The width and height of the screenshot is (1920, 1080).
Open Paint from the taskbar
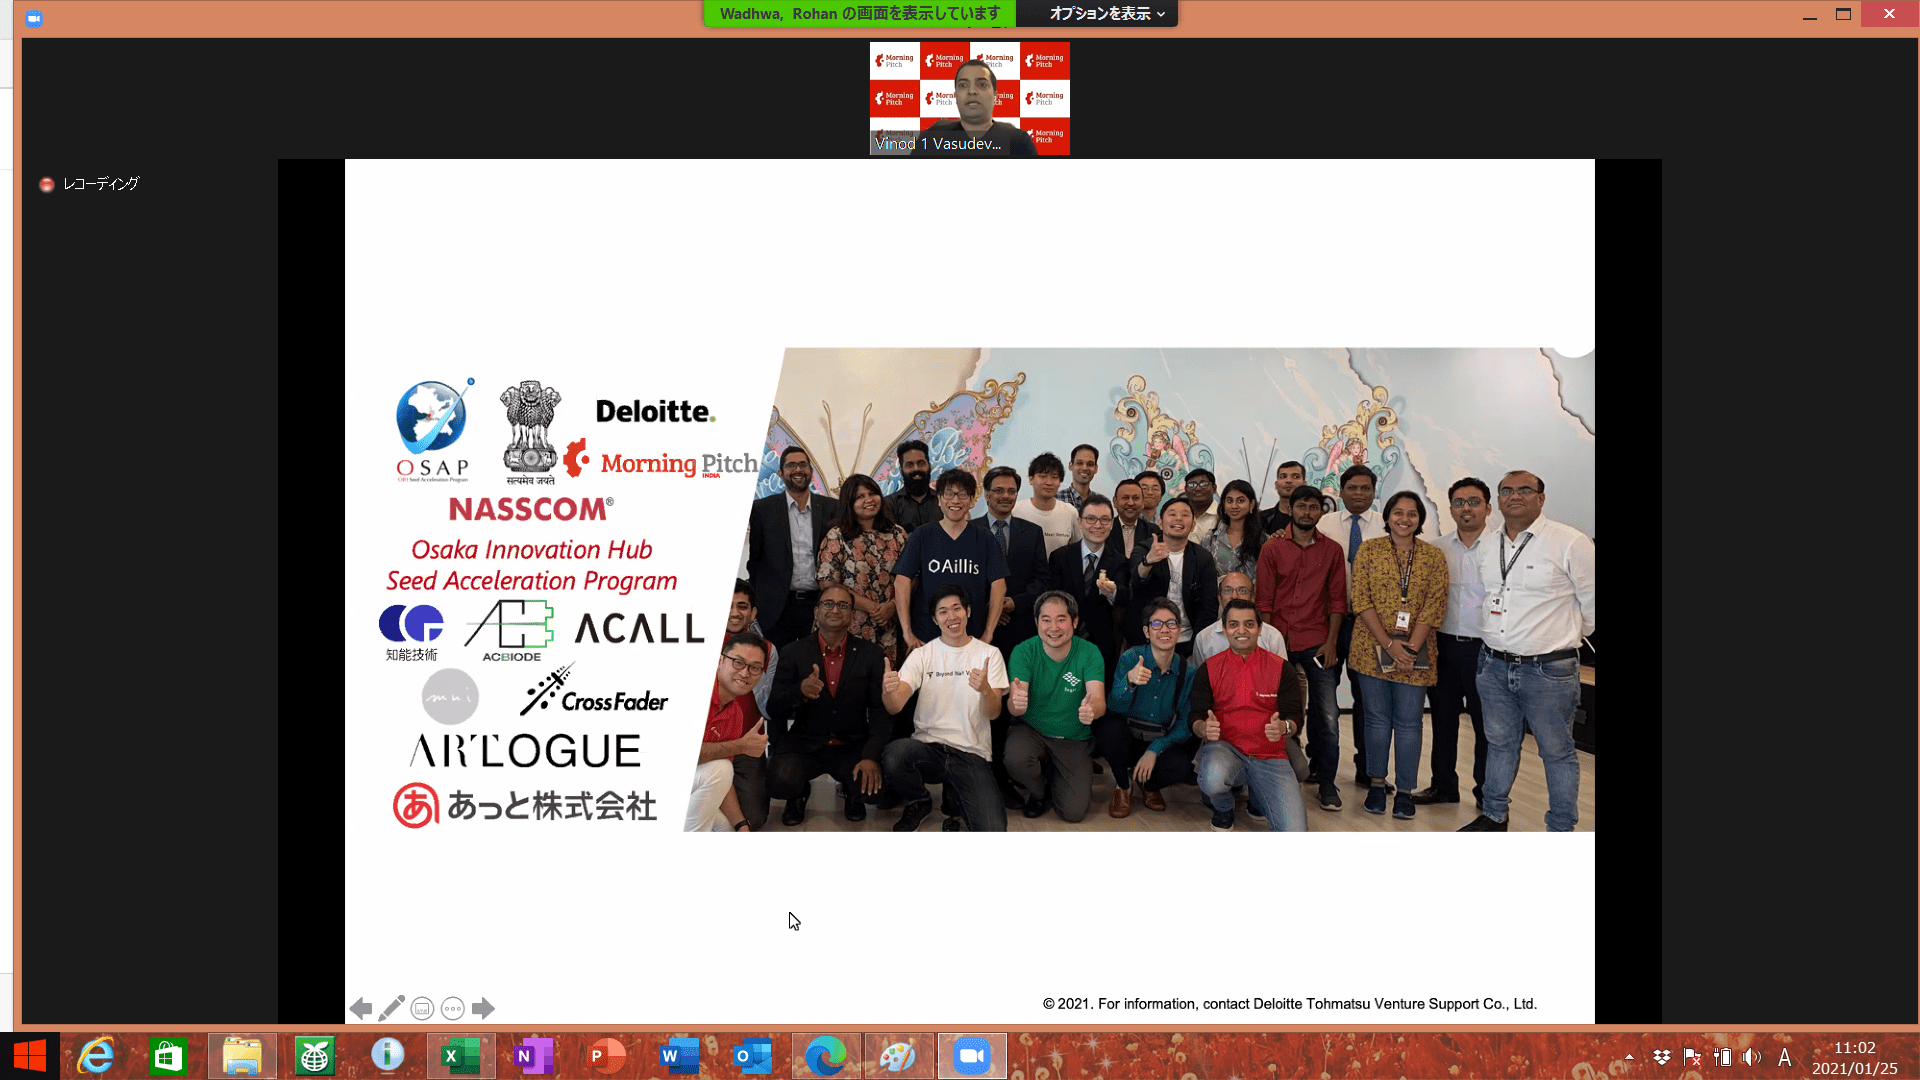898,1055
